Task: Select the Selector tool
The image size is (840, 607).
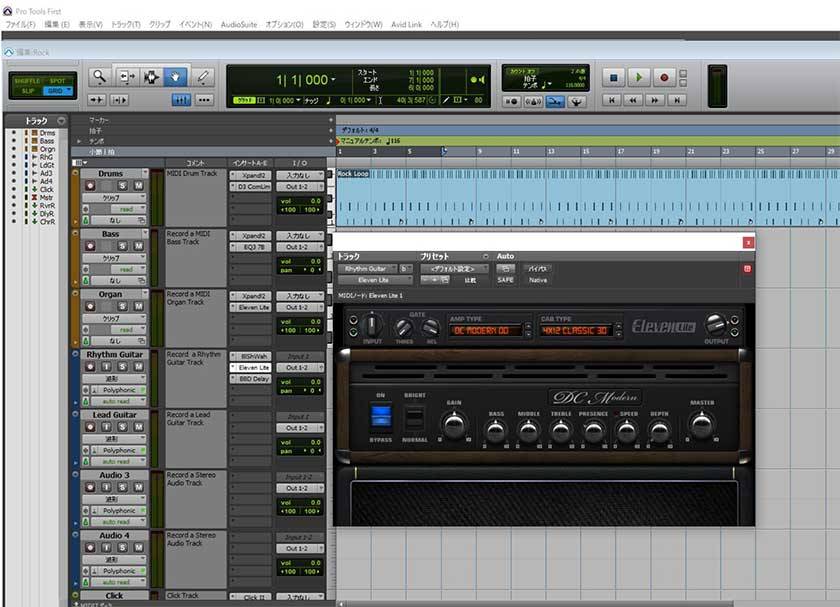Action: [x=152, y=77]
